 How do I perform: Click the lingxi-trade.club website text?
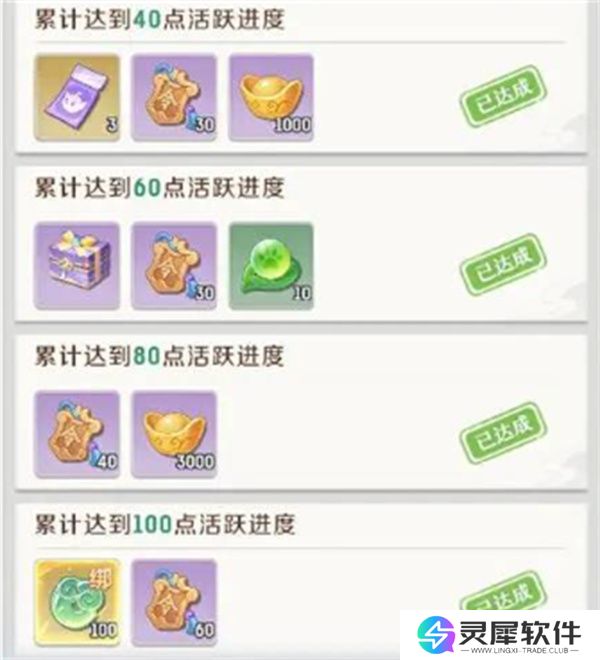tap(520, 651)
